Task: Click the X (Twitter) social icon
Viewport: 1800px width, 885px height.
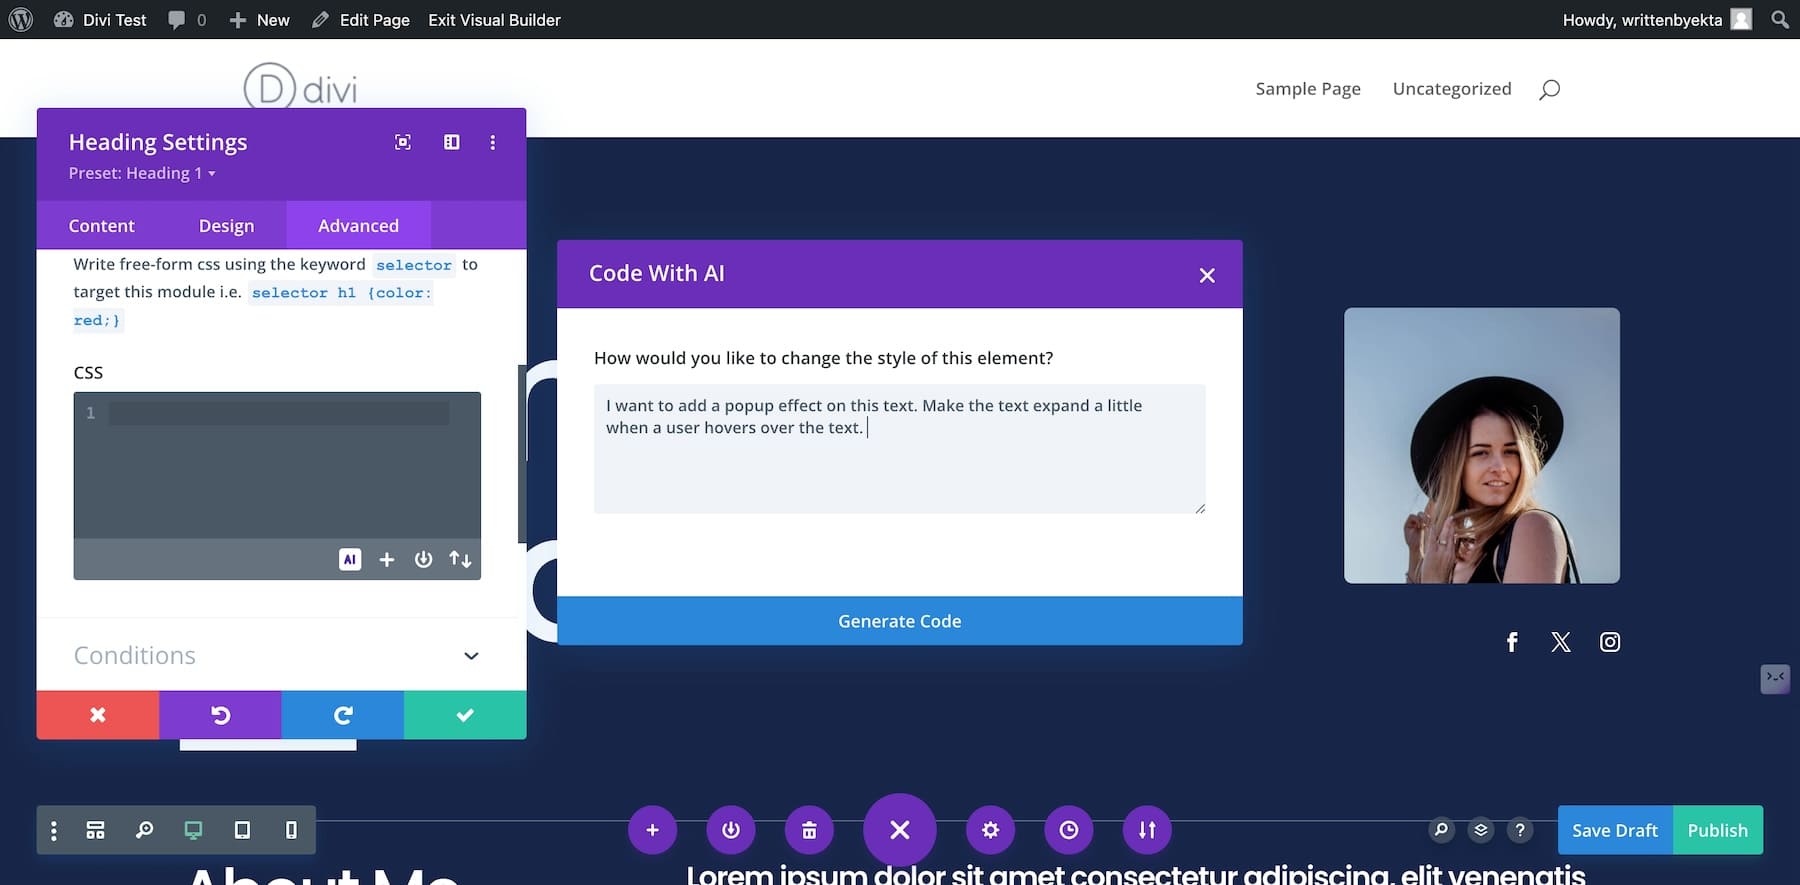Action: coord(1561,642)
